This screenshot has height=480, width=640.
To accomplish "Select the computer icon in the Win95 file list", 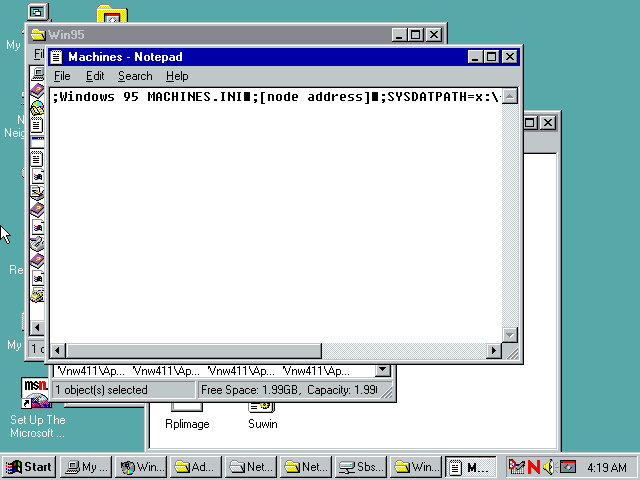I will pos(38,73).
